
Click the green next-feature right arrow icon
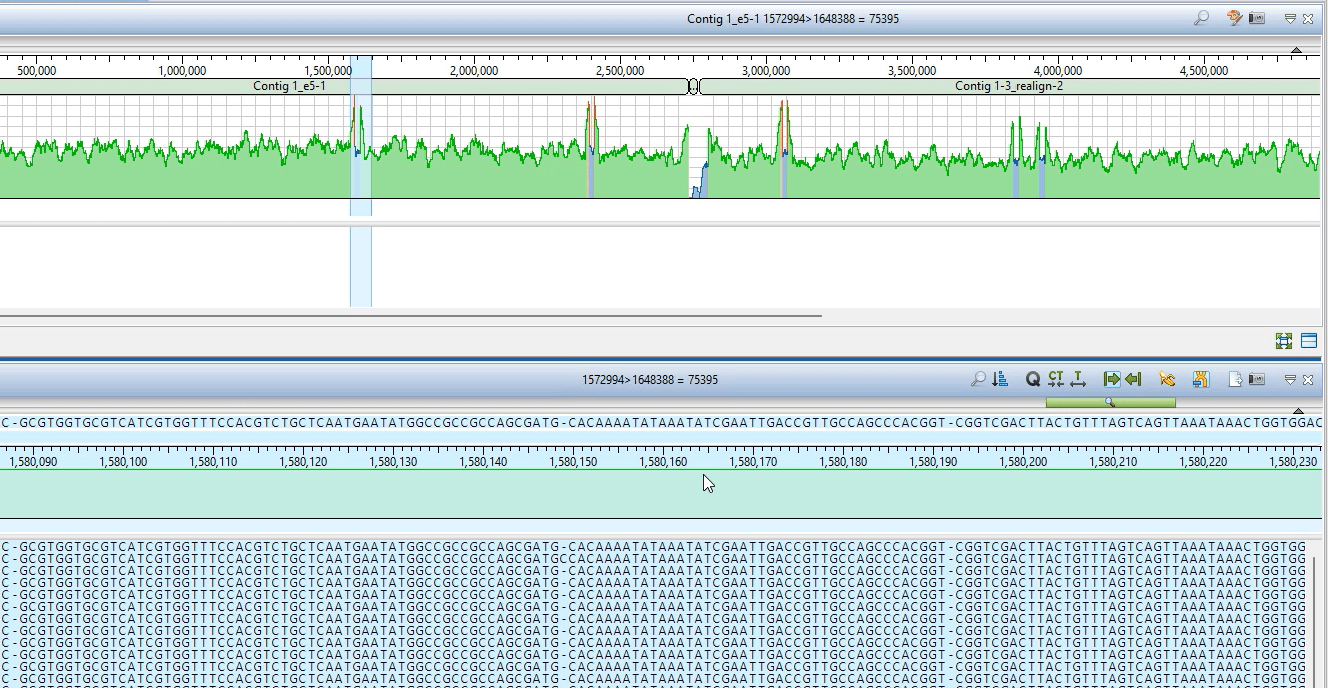click(x=1111, y=379)
